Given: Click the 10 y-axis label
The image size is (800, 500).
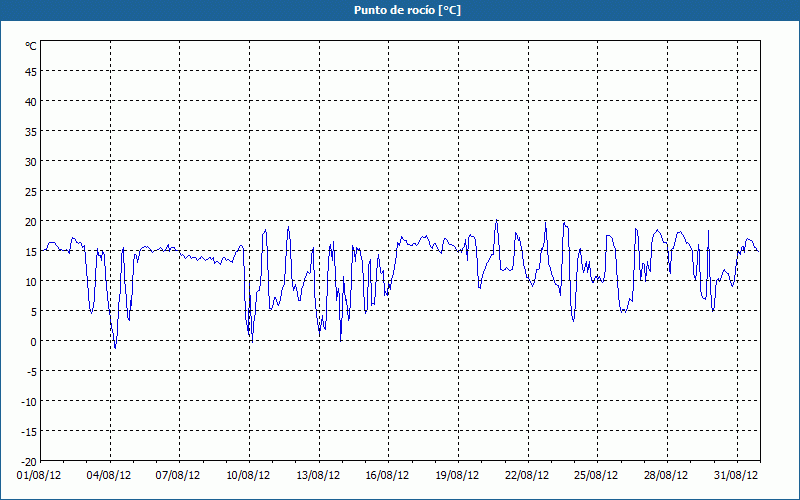Looking at the screenshot, I should pyautogui.click(x=31, y=282).
